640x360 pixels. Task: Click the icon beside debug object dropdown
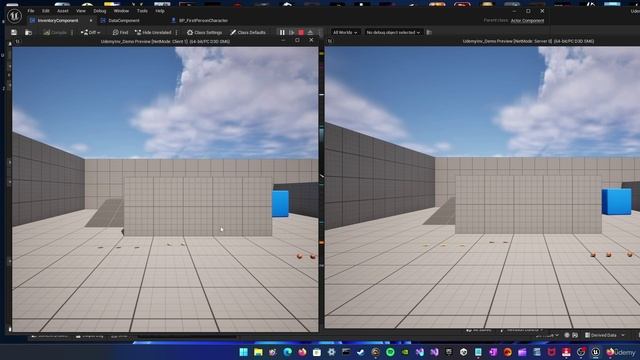point(429,32)
